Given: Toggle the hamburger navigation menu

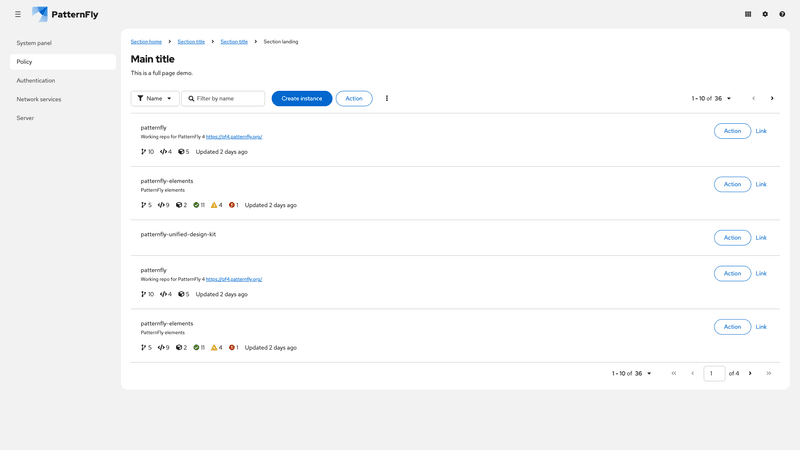Looking at the screenshot, I should [18, 14].
